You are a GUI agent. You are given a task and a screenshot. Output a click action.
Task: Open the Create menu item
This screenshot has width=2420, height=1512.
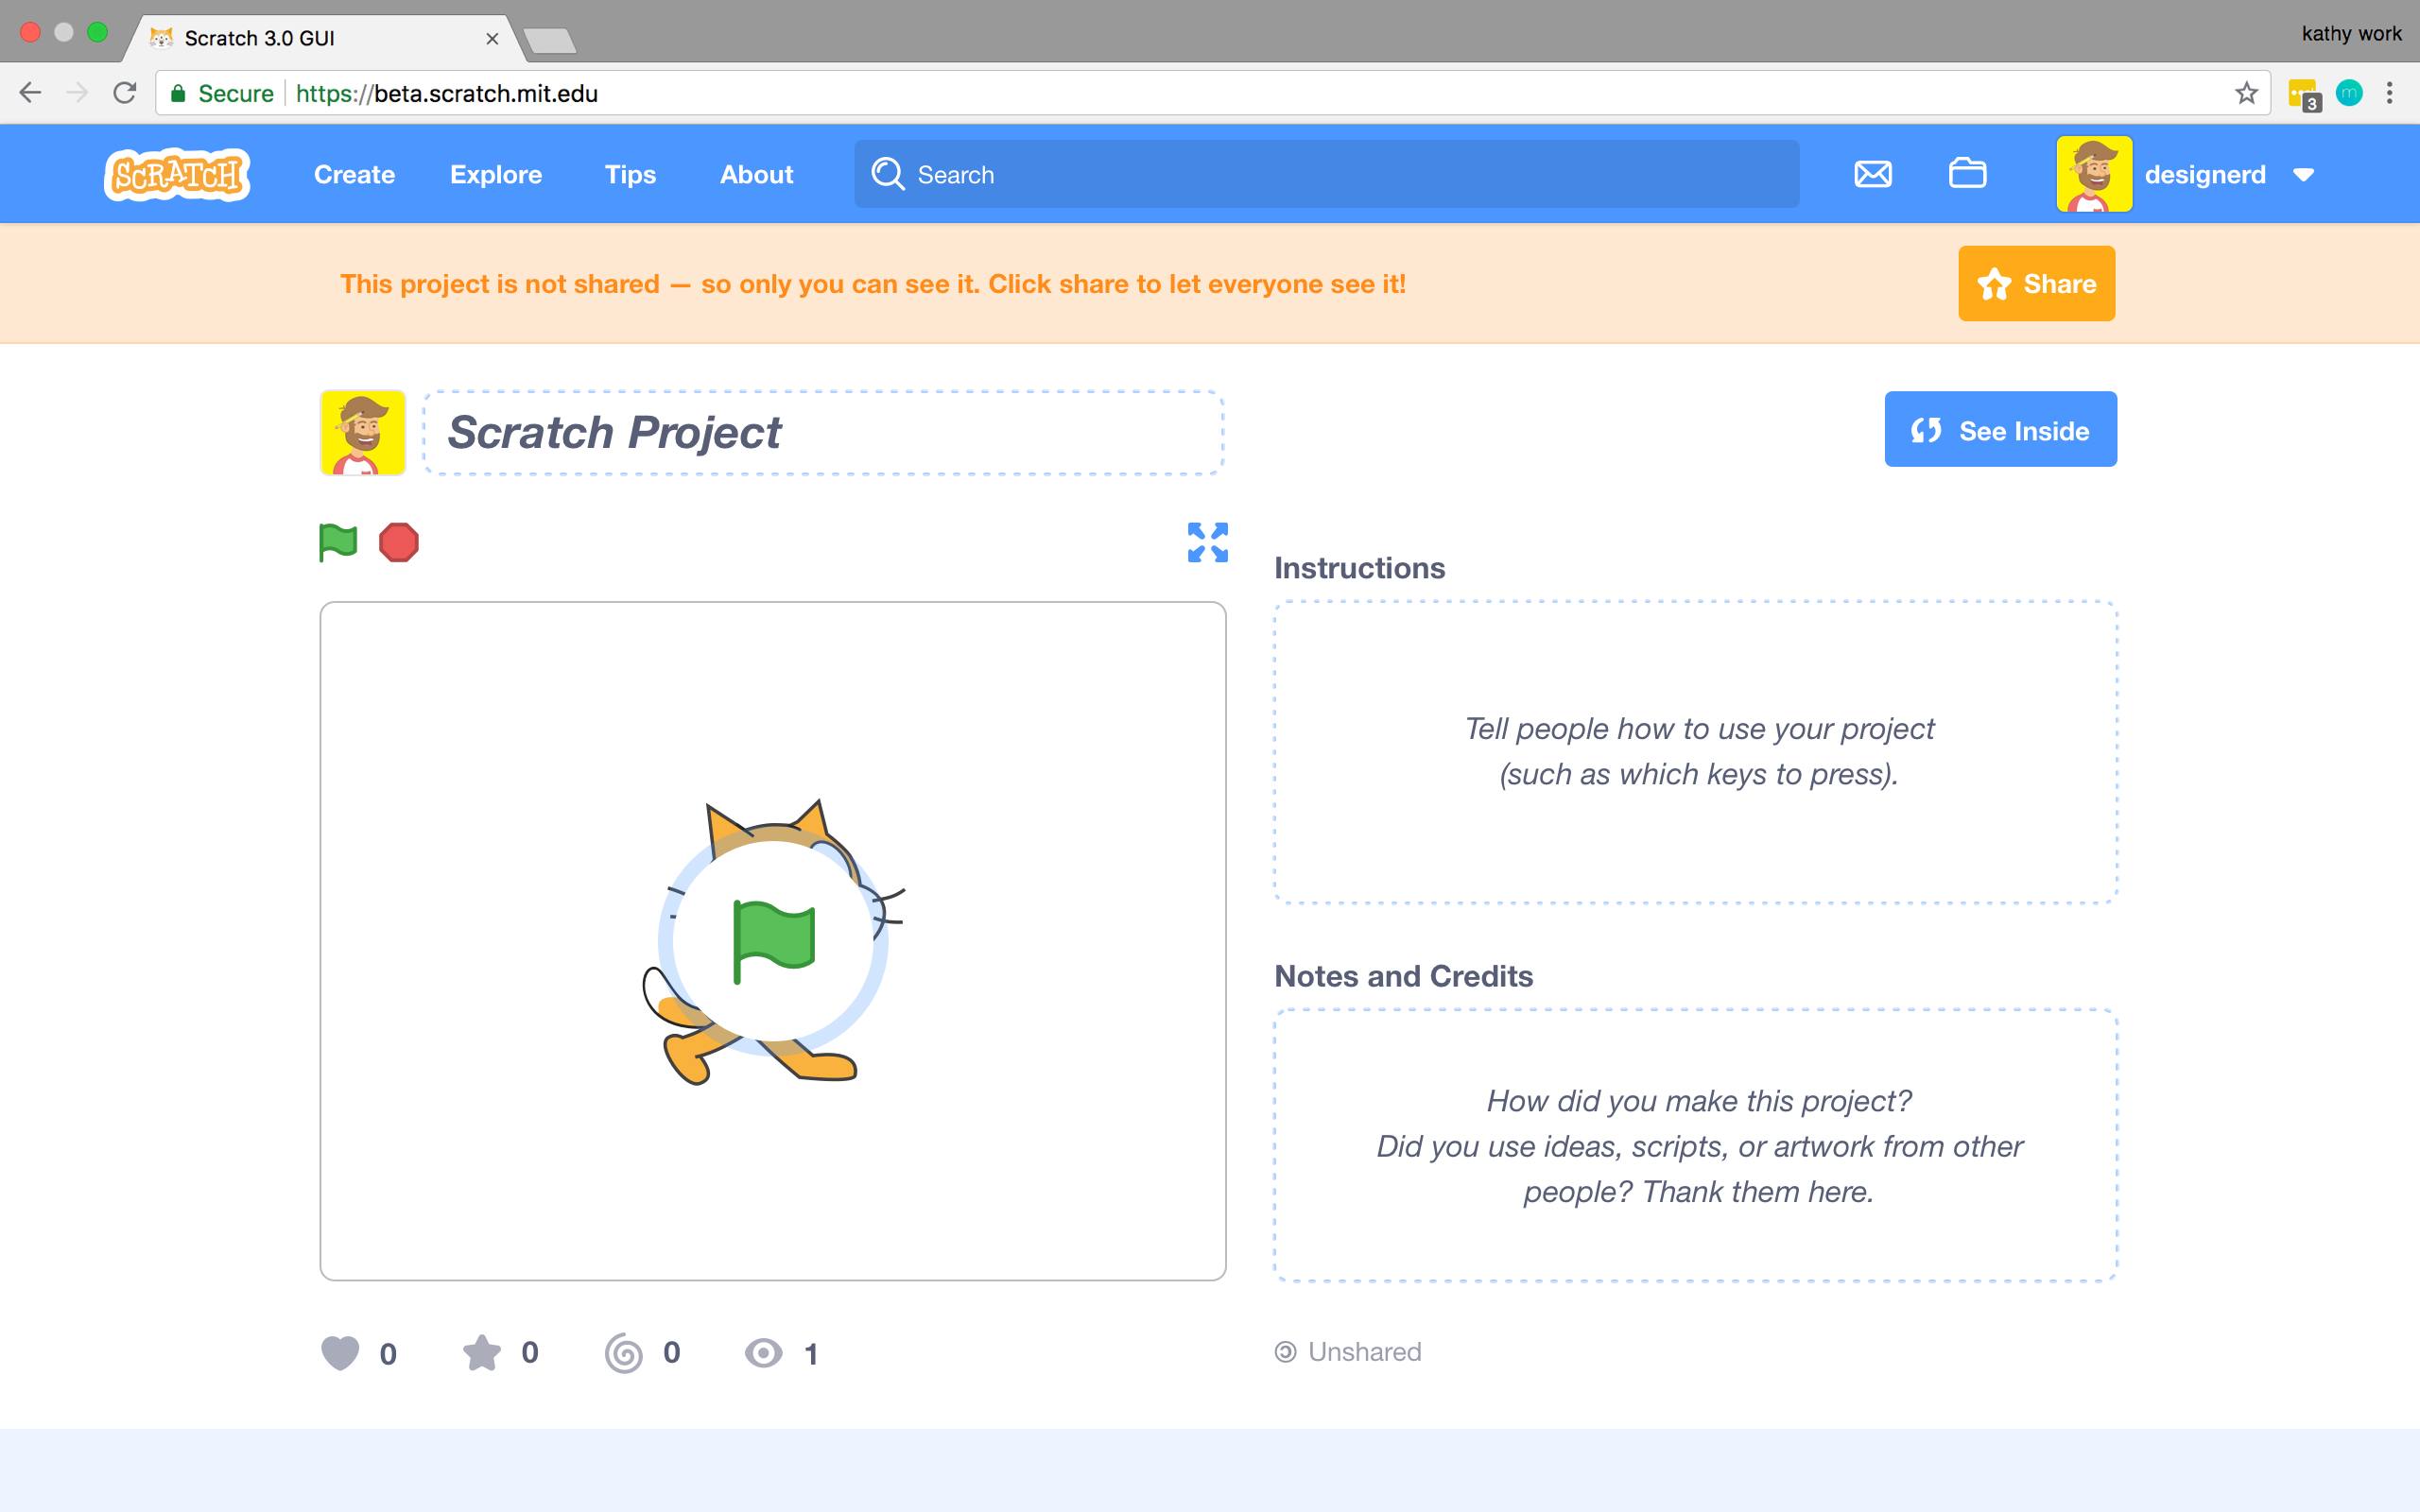click(354, 175)
